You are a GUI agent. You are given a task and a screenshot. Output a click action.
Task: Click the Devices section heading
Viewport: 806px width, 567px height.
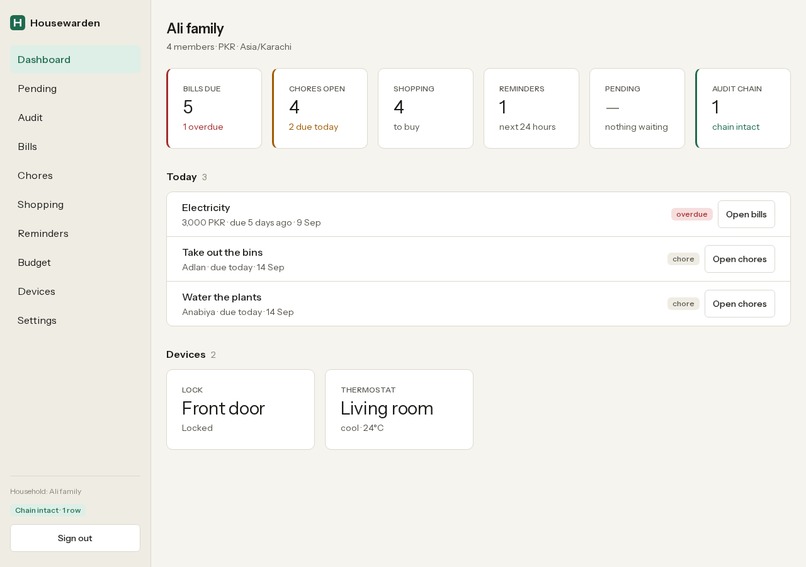[186, 355]
